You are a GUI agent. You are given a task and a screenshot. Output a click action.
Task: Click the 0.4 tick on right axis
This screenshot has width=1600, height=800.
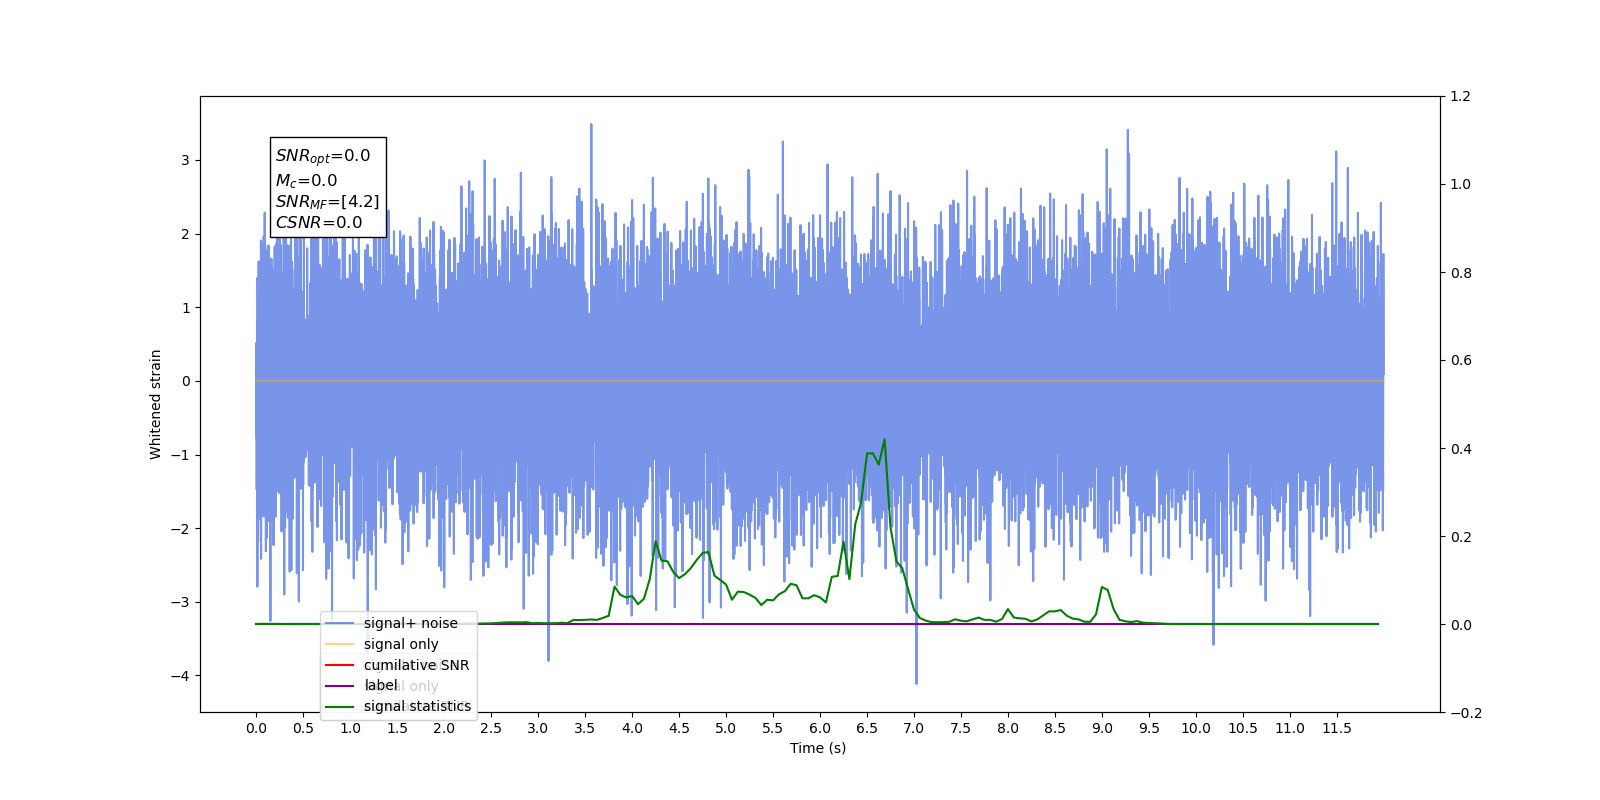(x=1460, y=449)
